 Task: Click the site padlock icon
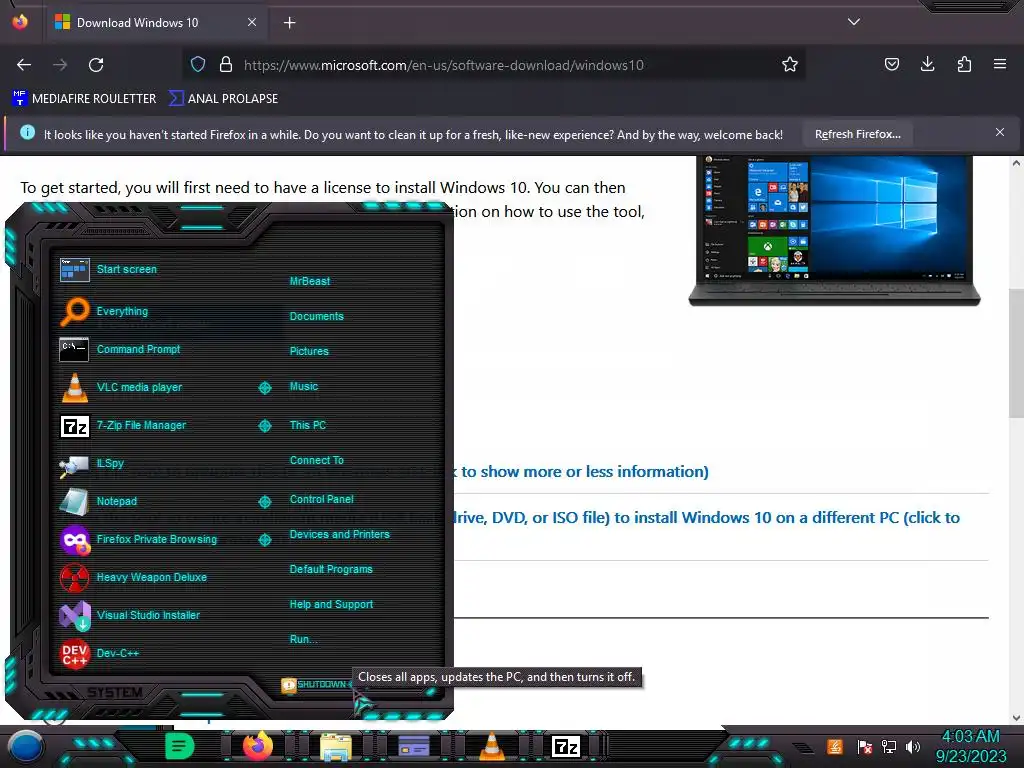[x=226, y=64]
